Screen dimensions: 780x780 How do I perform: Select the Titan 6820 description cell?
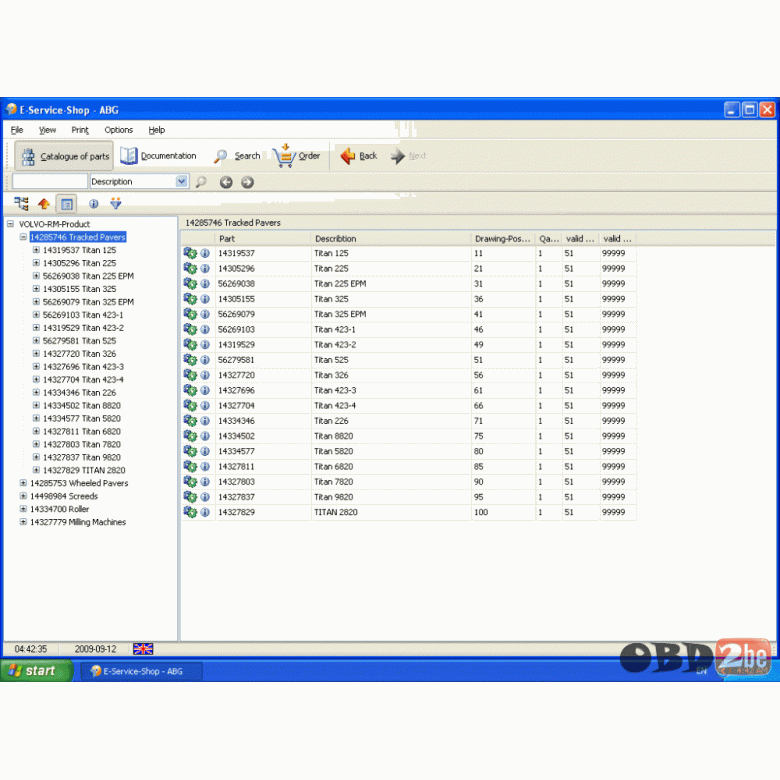[x=334, y=467]
